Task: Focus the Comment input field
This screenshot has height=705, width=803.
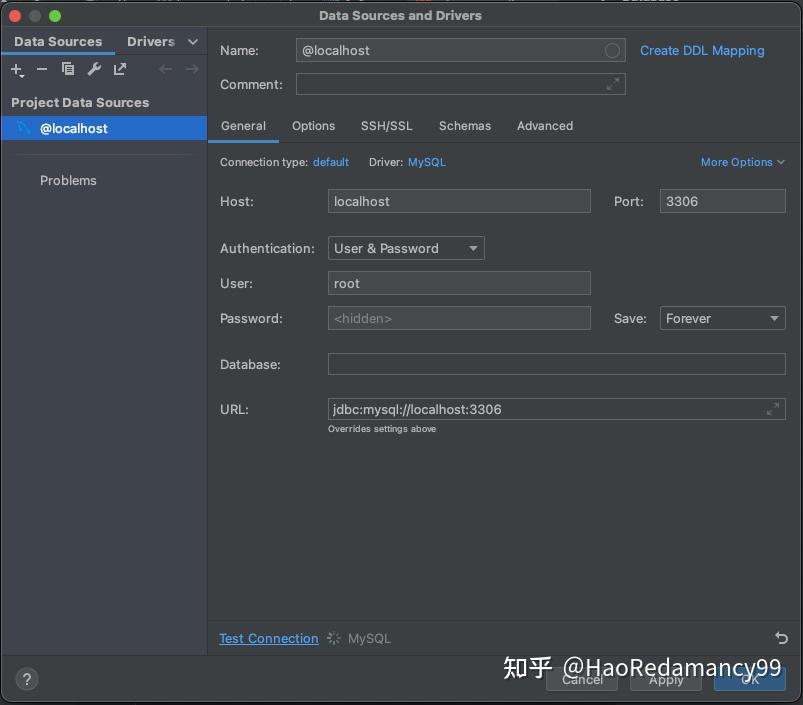Action: (x=460, y=84)
